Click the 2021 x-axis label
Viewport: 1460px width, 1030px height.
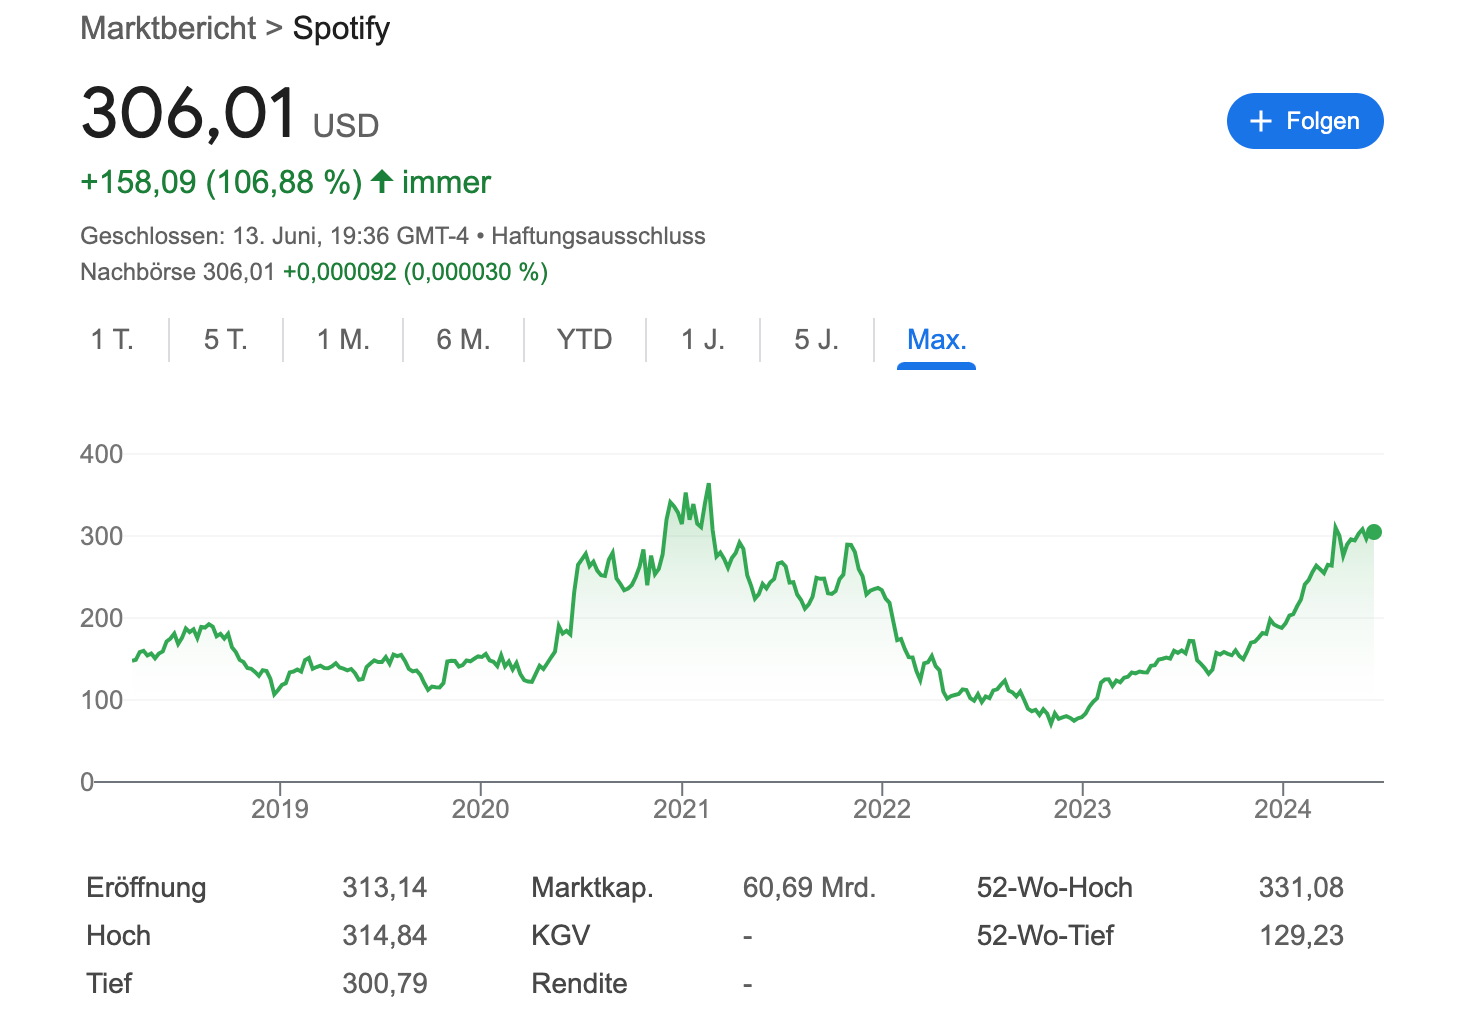681,809
